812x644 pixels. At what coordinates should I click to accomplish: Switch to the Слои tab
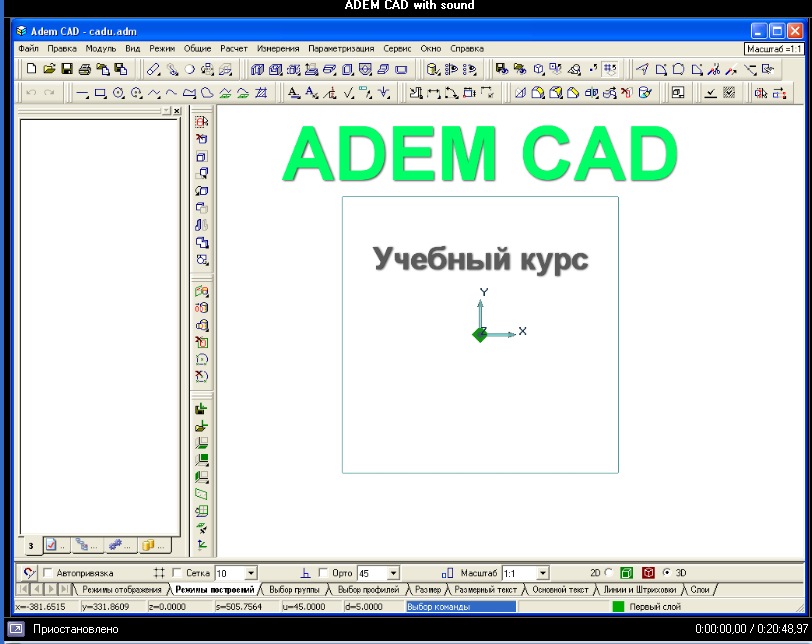pyautogui.click(x=700, y=590)
